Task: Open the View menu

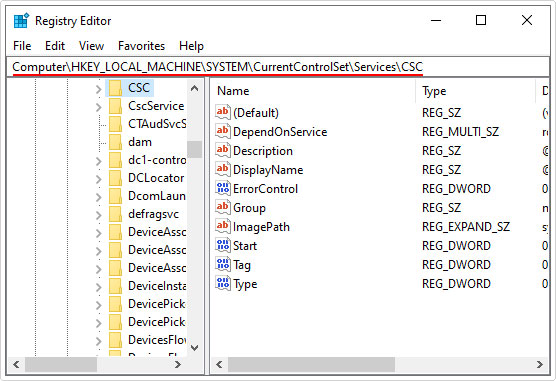Action: click(91, 46)
